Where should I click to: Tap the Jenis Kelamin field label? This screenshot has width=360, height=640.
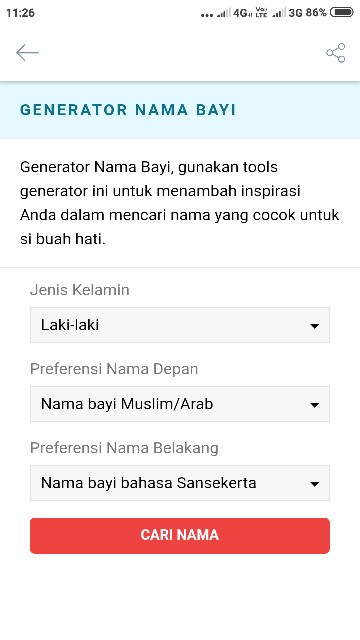tap(80, 290)
